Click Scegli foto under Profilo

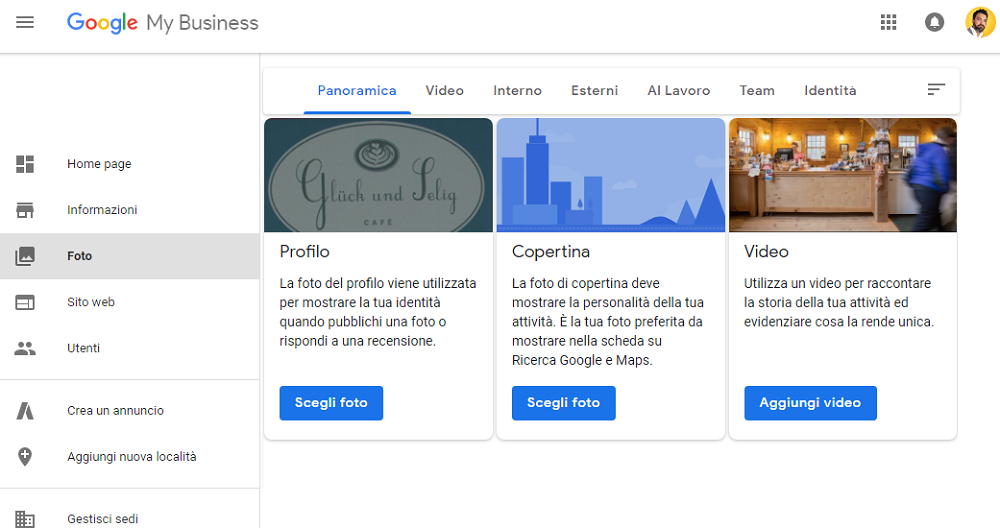click(x=331, y=403)
